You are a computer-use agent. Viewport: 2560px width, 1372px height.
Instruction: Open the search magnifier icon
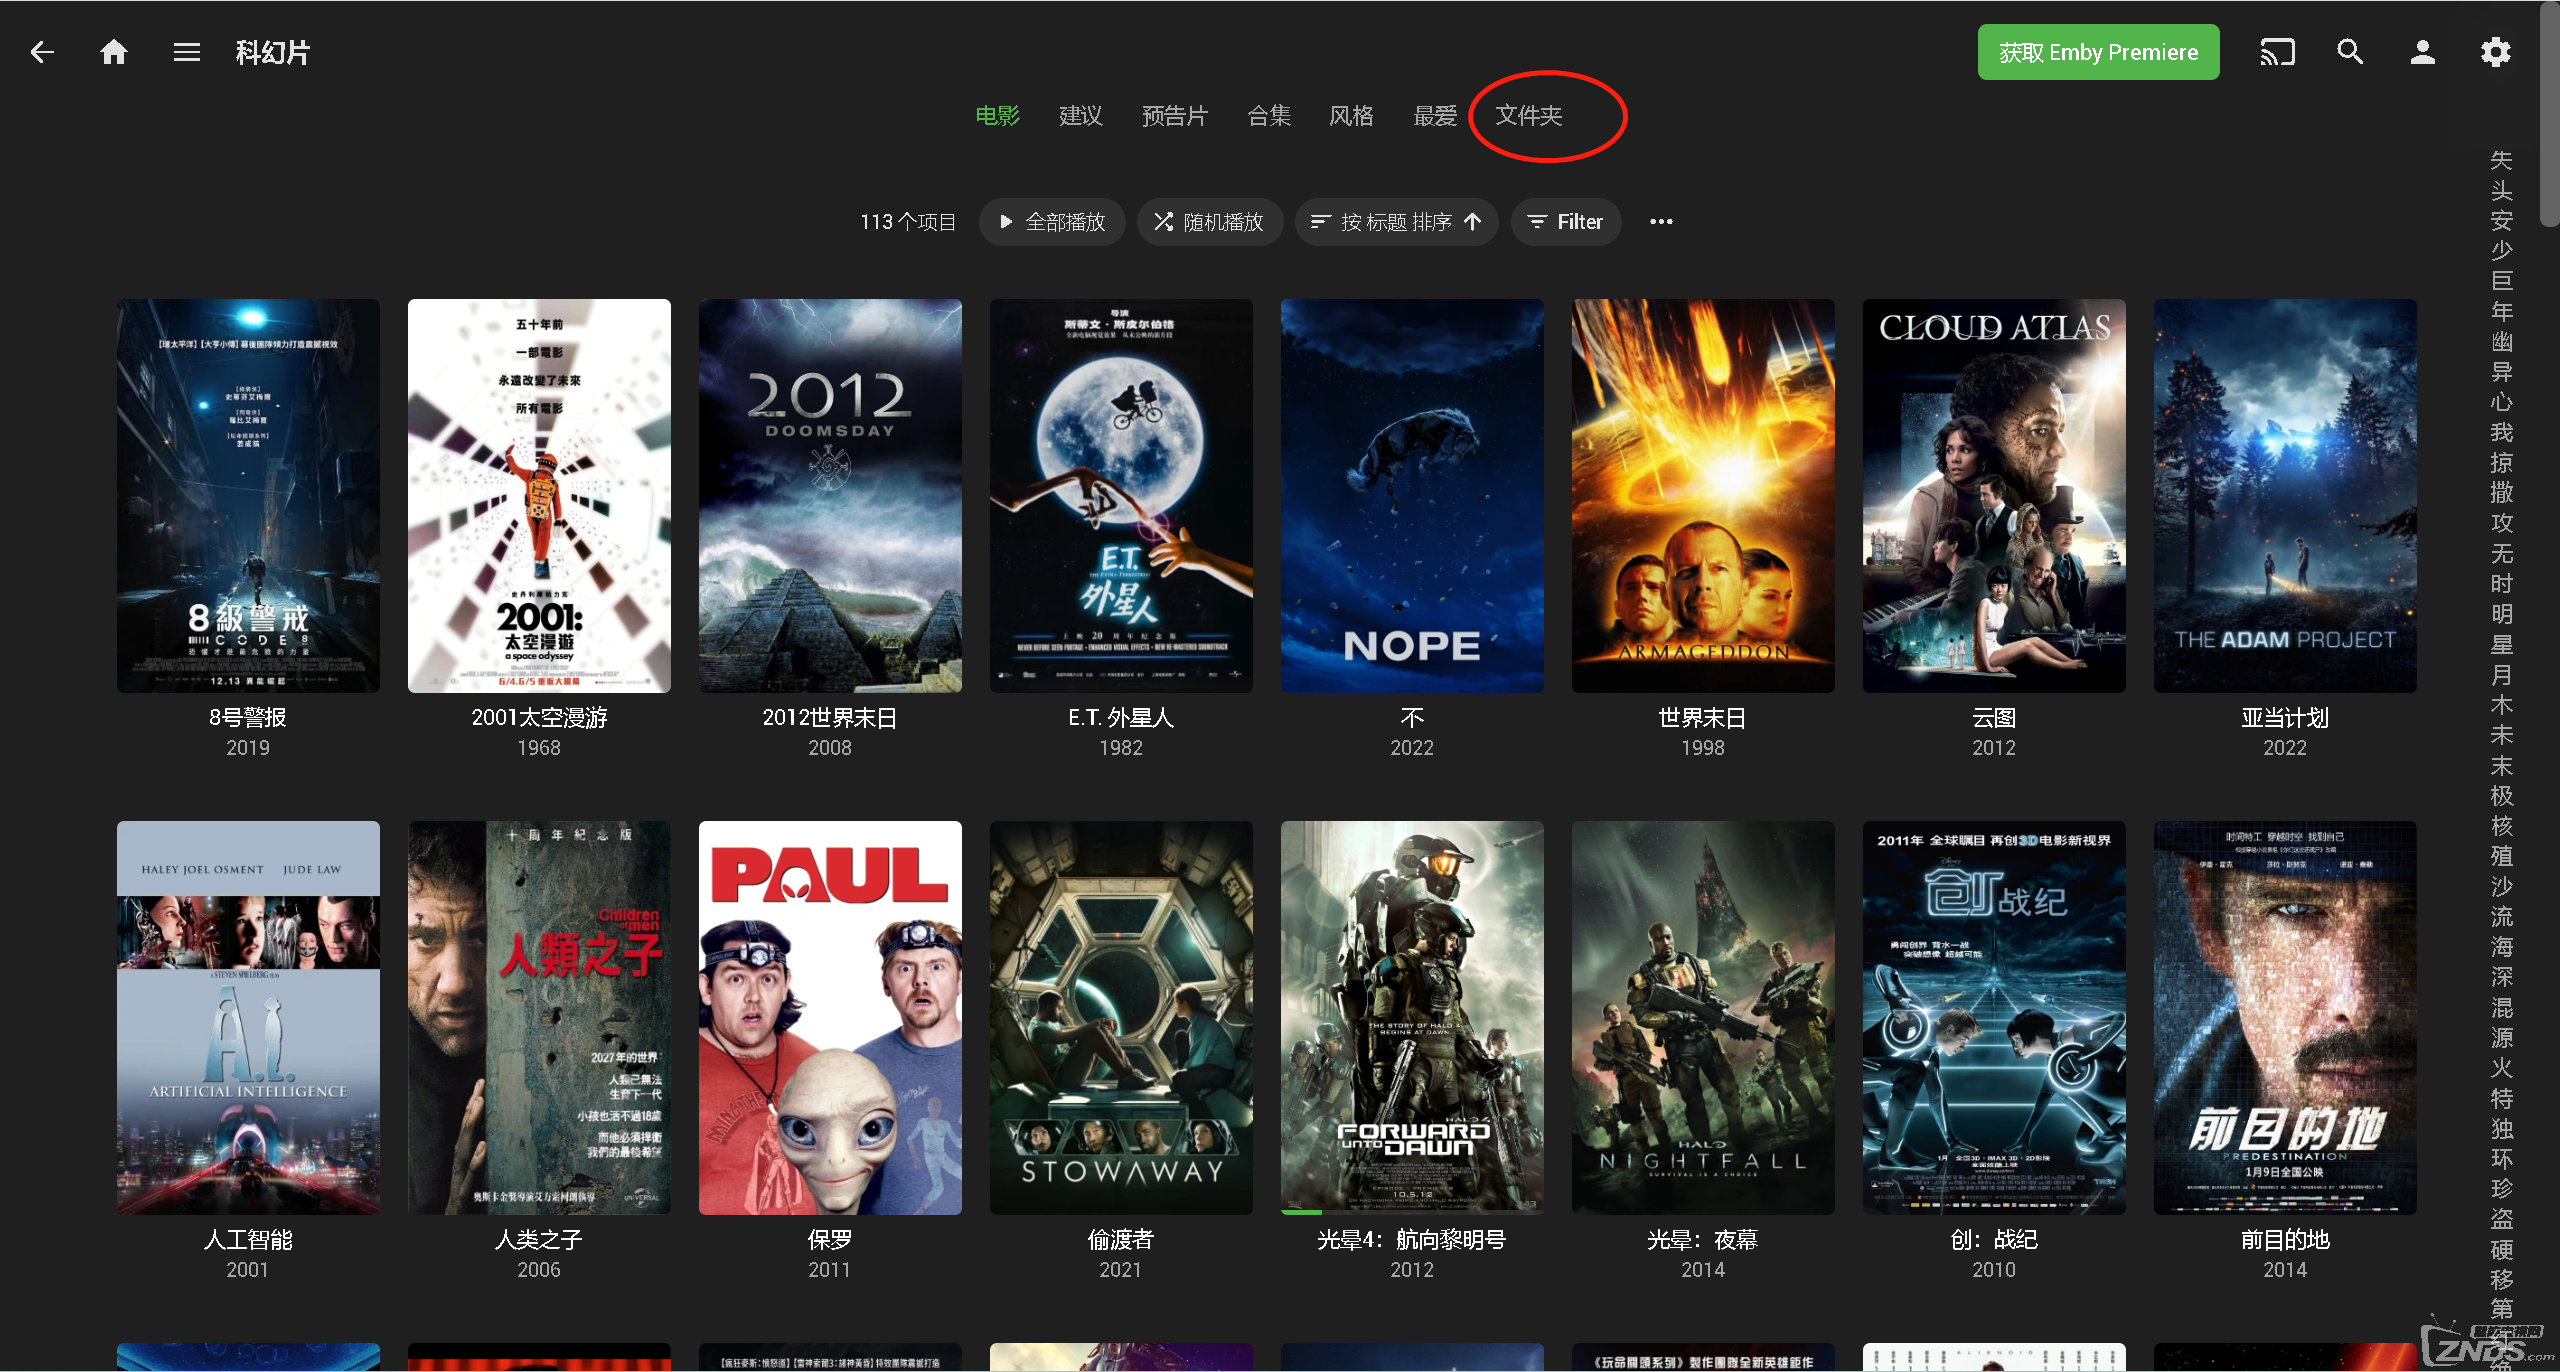coord(2350,52)
